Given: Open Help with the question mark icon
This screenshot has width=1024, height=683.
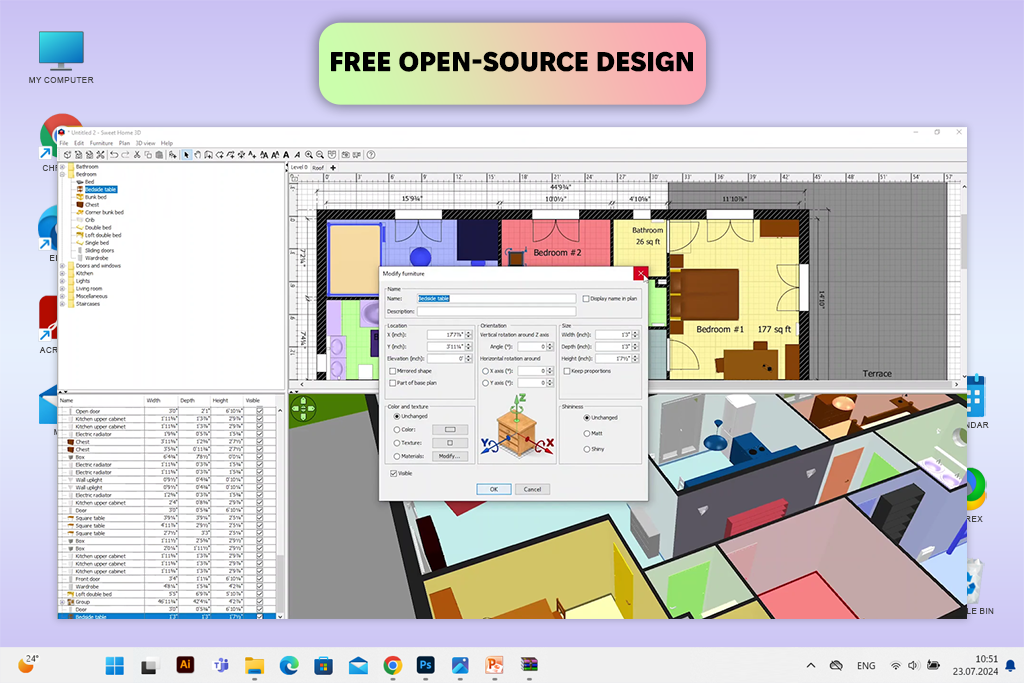Looking at the screenshot, I should 370,155.
